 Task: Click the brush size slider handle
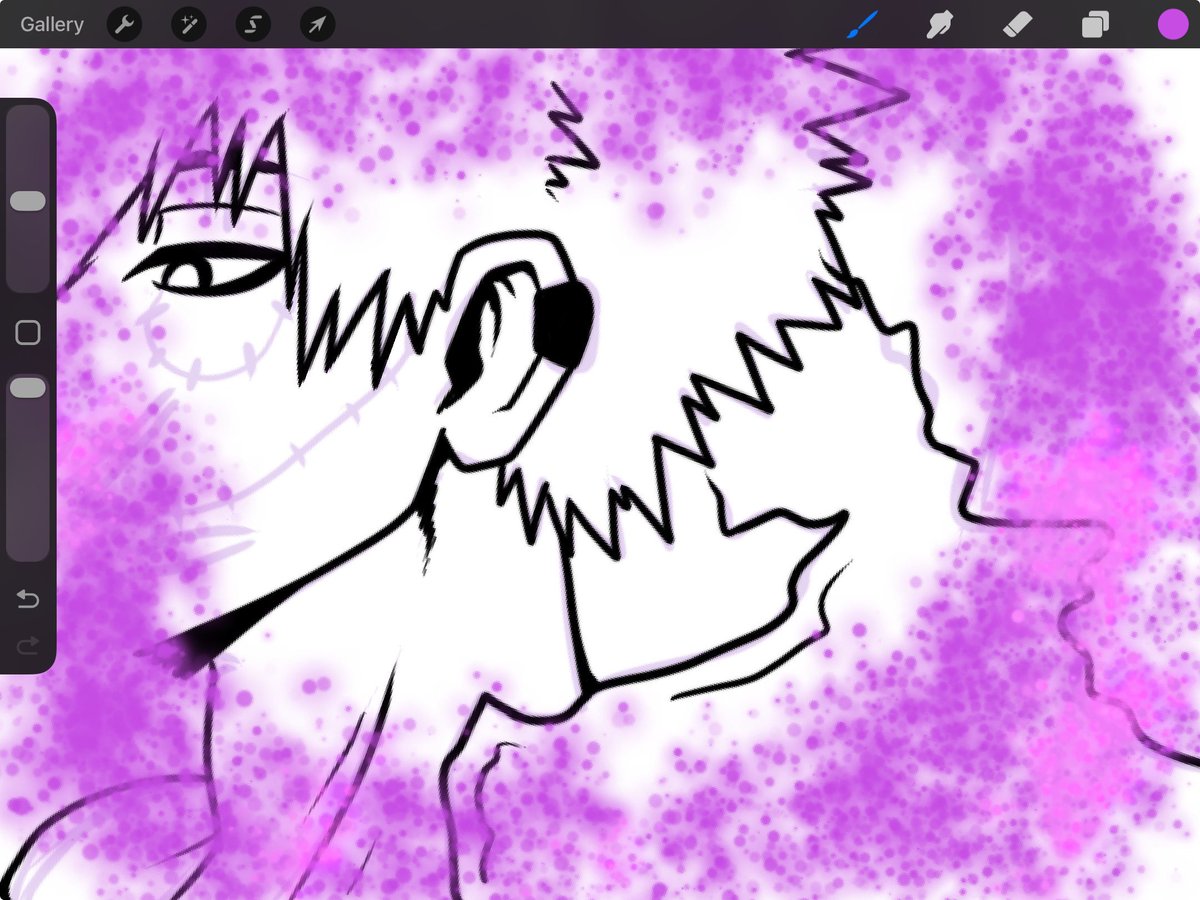click(28, 201)
